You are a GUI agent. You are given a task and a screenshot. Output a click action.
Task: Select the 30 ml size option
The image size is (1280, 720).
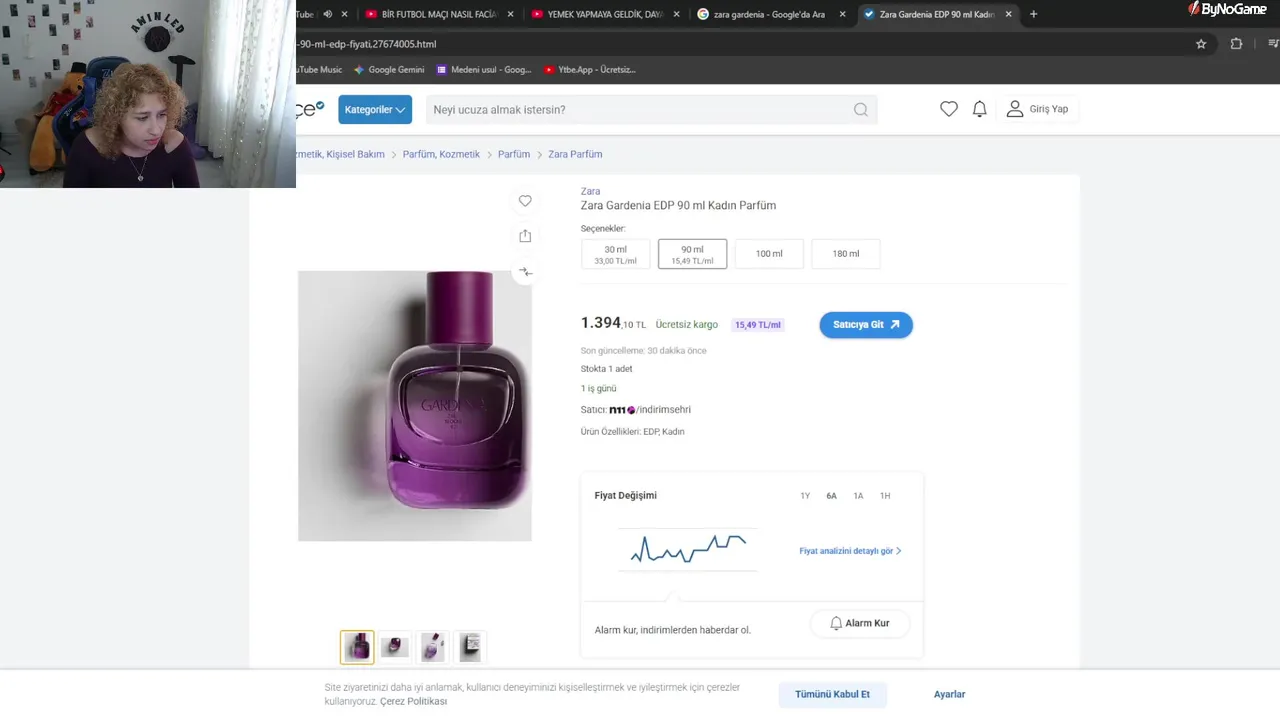[x=615, y=254]
